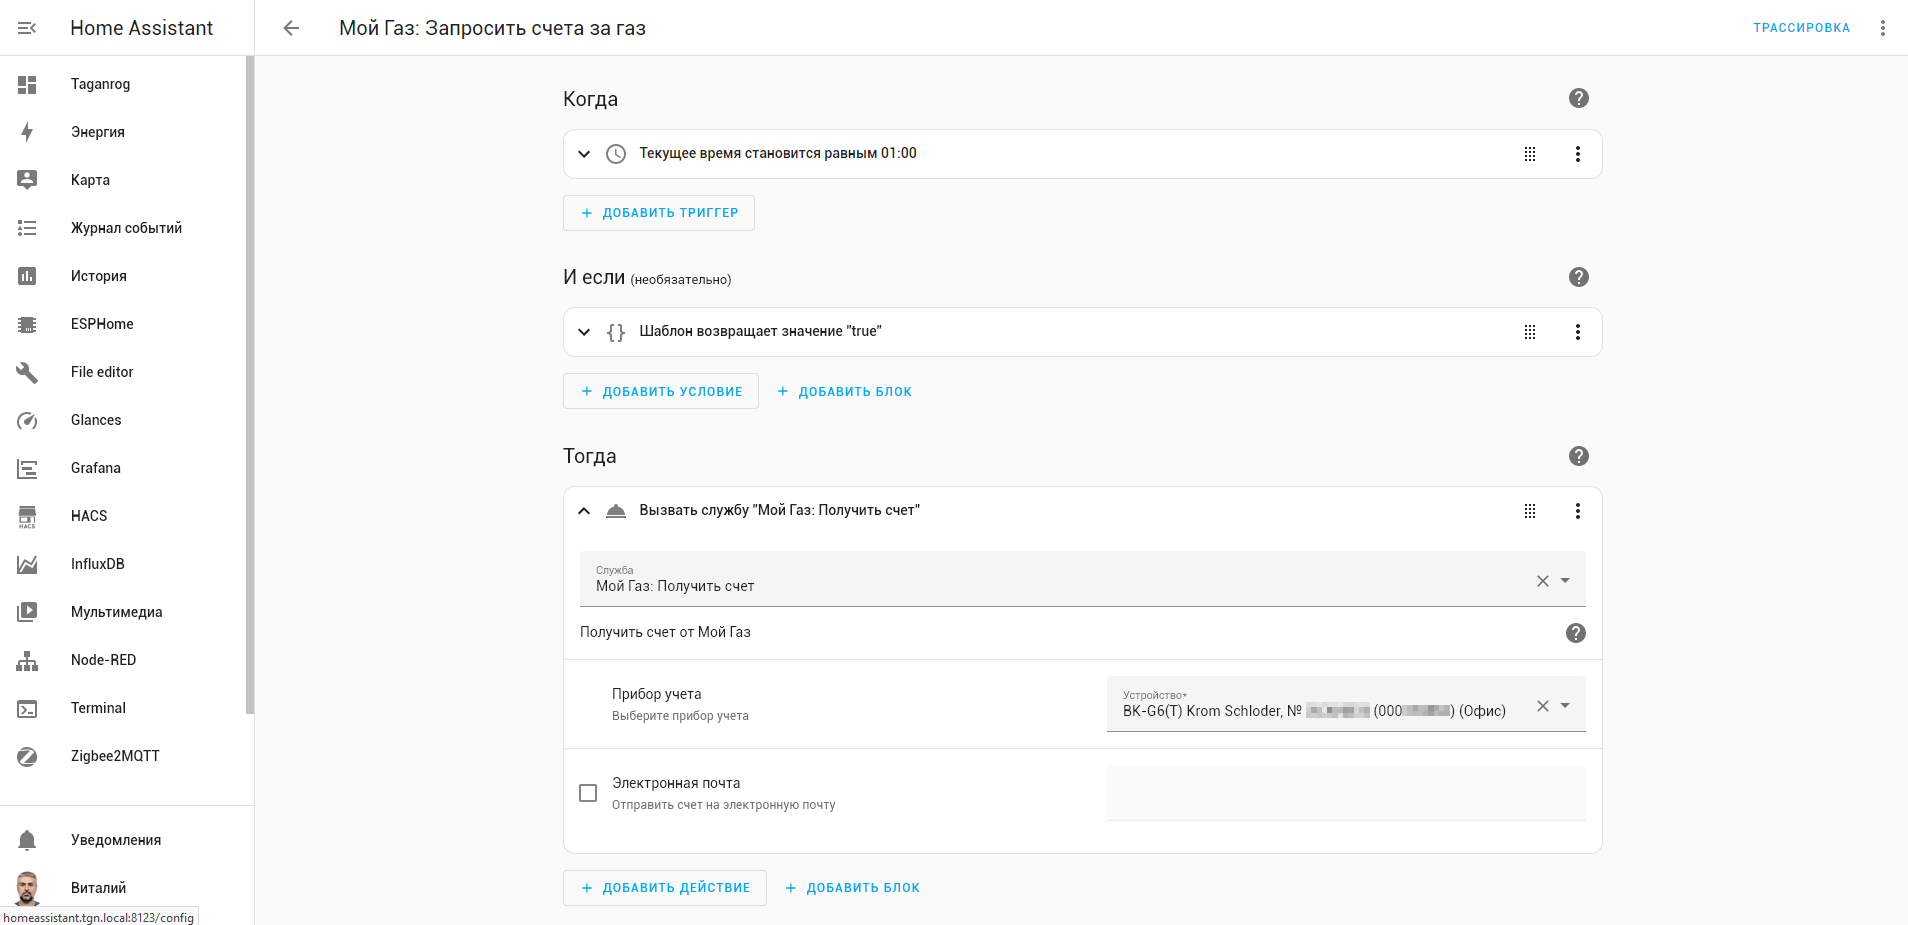Click ДОБАВИТЬ ДЕЙСТВИЕ

click(x=665, y=888)
